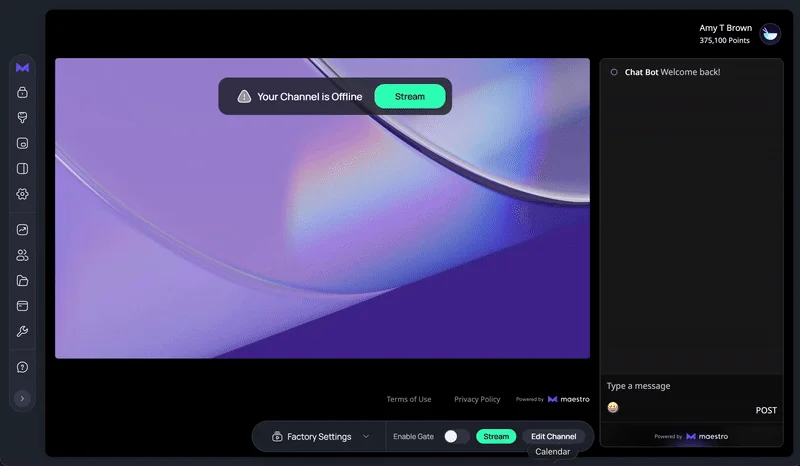Open the settings gear in the sidebar
Viewport: 800px width, 466px height.
tap(22, 194)
